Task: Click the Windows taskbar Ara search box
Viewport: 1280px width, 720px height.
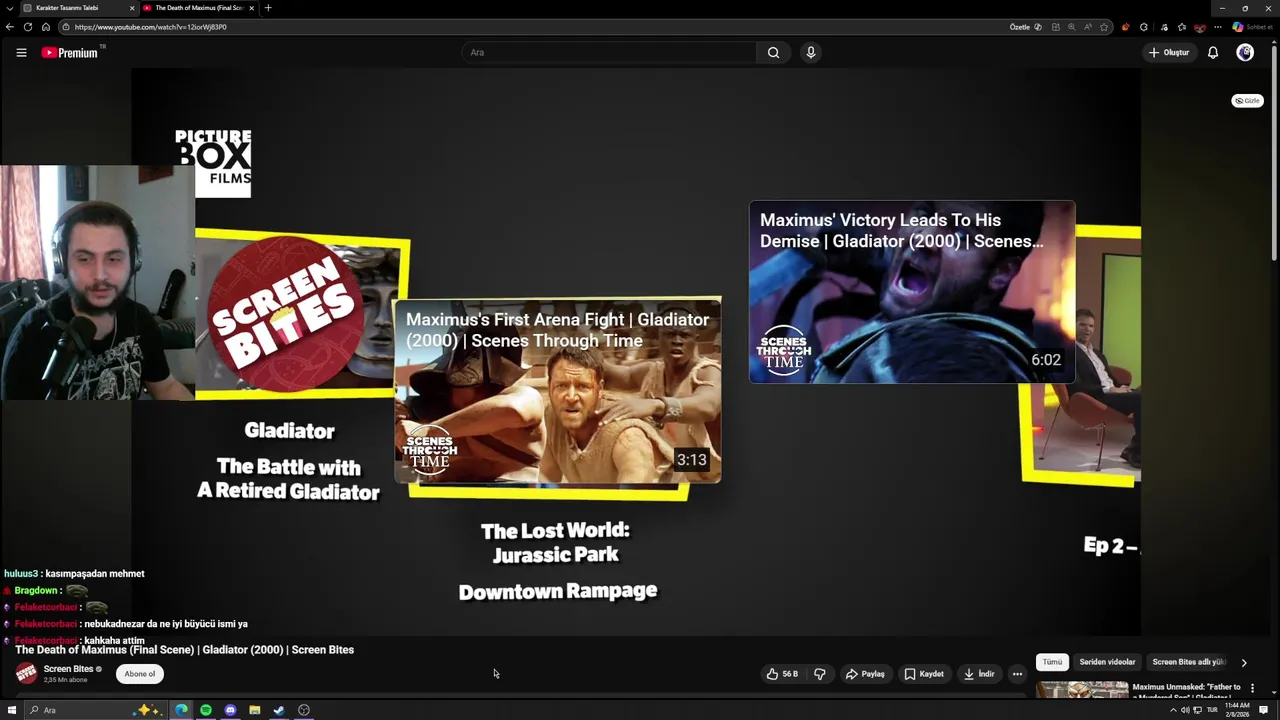Action: [x=95, y=710]
